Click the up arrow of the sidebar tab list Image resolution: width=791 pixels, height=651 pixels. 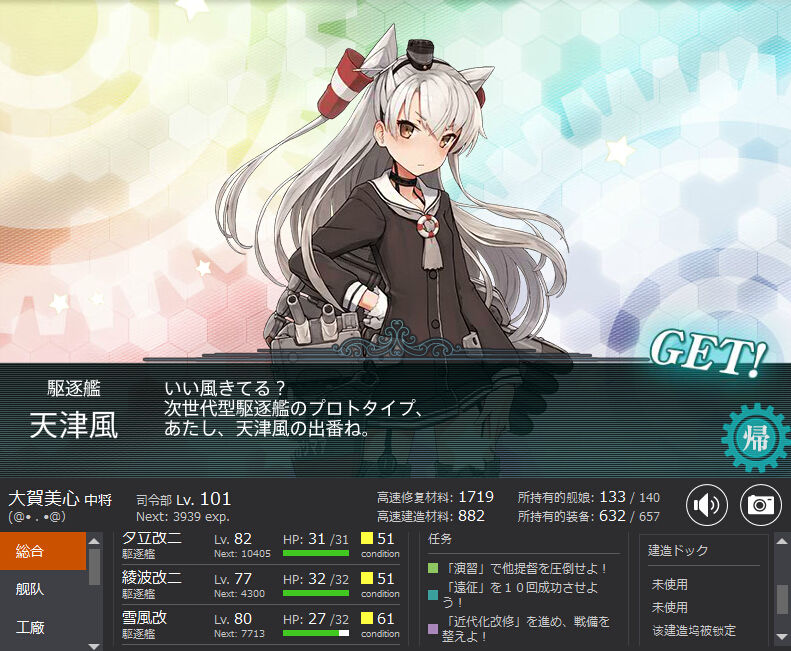[94, 541]
